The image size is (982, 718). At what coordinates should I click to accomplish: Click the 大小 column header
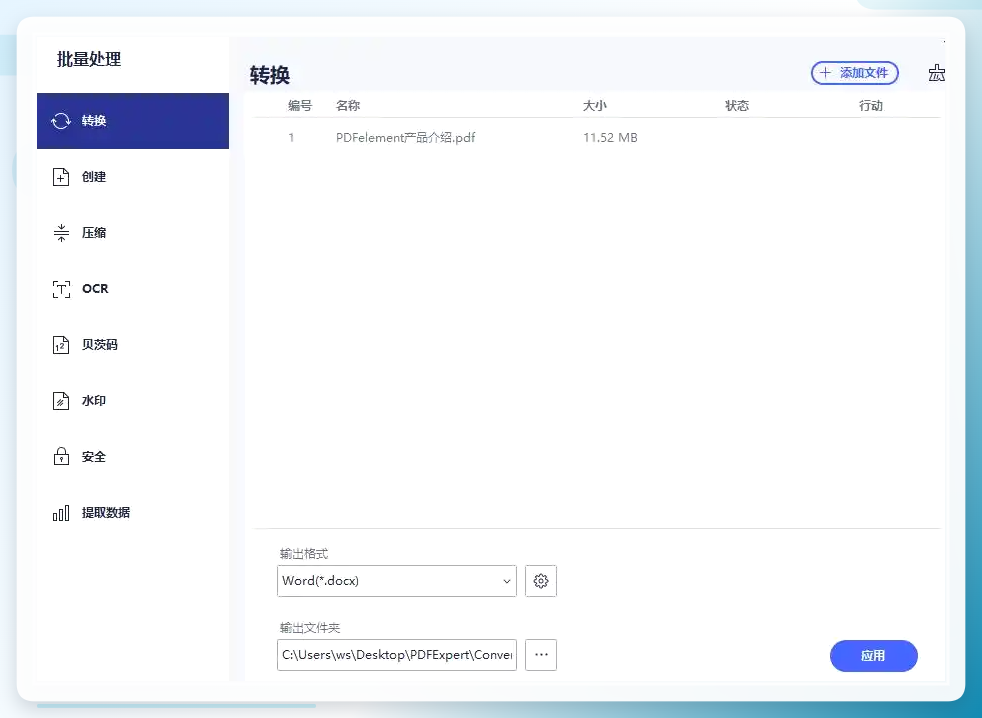[594, 106]
